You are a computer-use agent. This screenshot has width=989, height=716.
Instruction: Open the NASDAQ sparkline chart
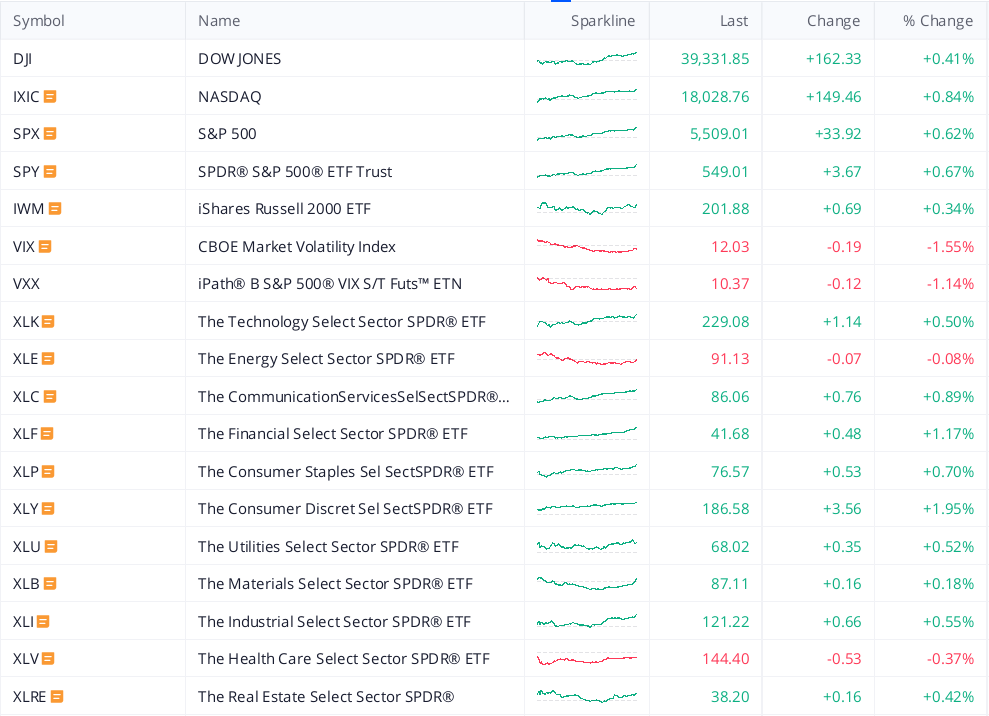click(x=587, y=97)
